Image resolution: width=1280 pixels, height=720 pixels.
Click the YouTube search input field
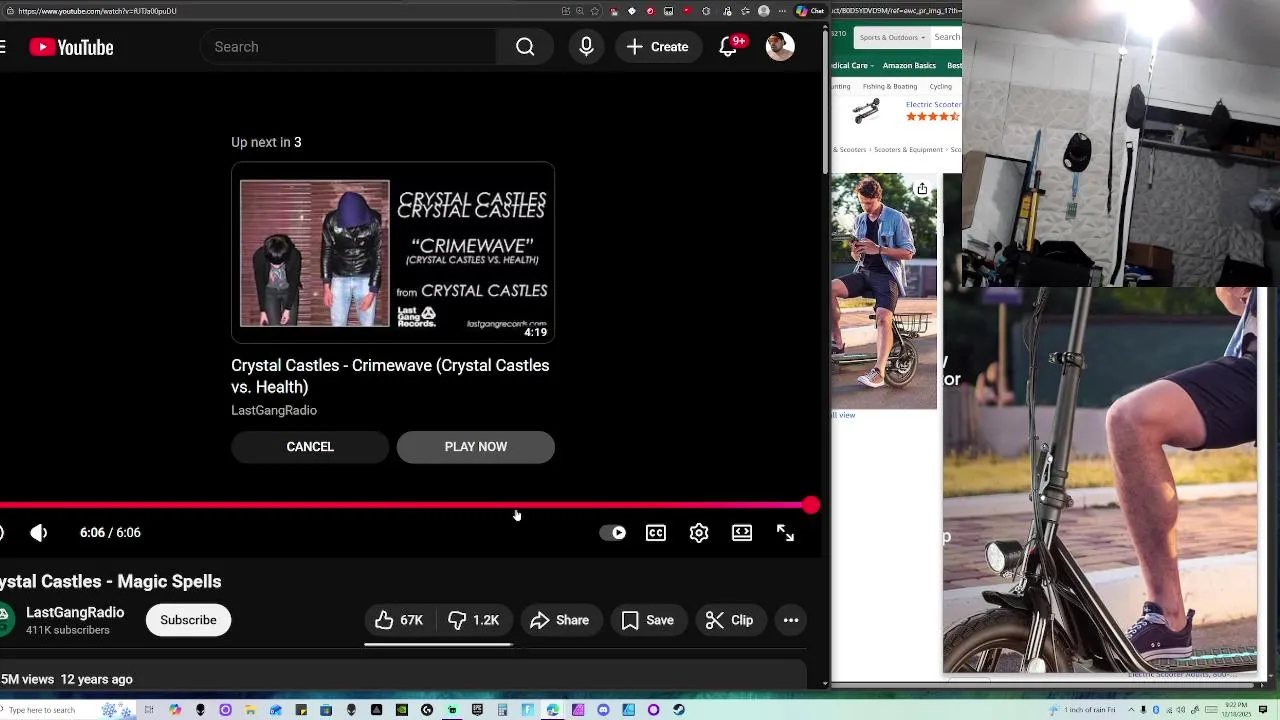(x=348, y=47)
